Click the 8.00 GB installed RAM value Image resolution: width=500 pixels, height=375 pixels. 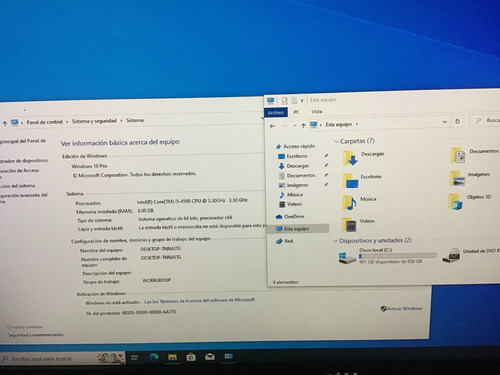pyautogui.click(x=145, y=211)
